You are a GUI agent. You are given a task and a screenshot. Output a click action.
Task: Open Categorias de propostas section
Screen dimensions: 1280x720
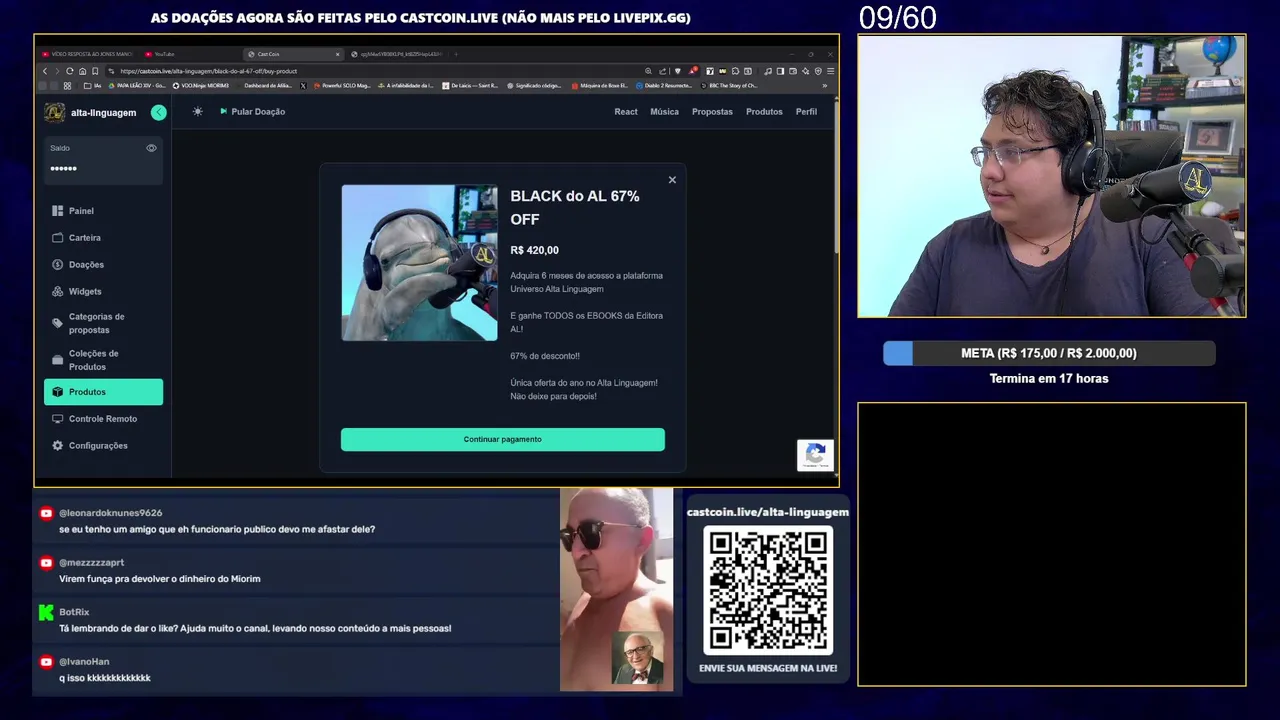tap(103, 323)
